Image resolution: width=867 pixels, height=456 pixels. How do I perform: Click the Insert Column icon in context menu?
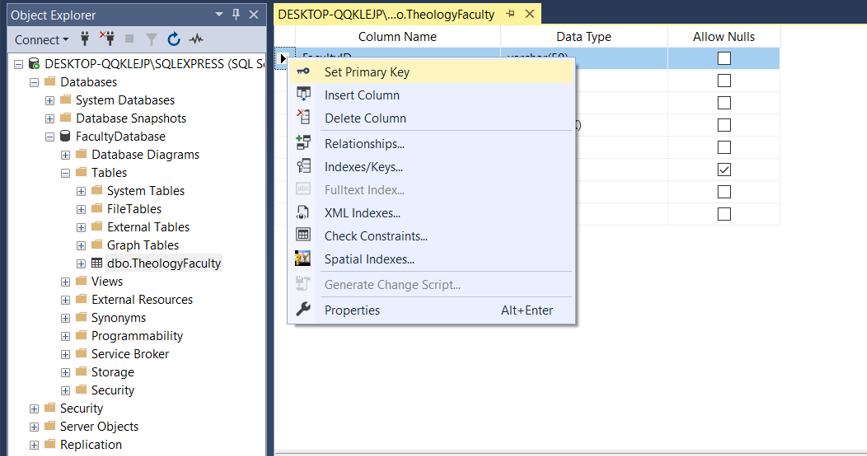point(303,95)
